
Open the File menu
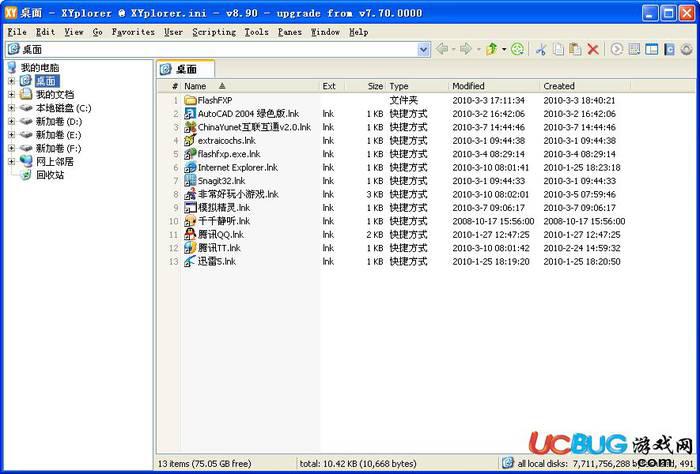tap(17, 32)
